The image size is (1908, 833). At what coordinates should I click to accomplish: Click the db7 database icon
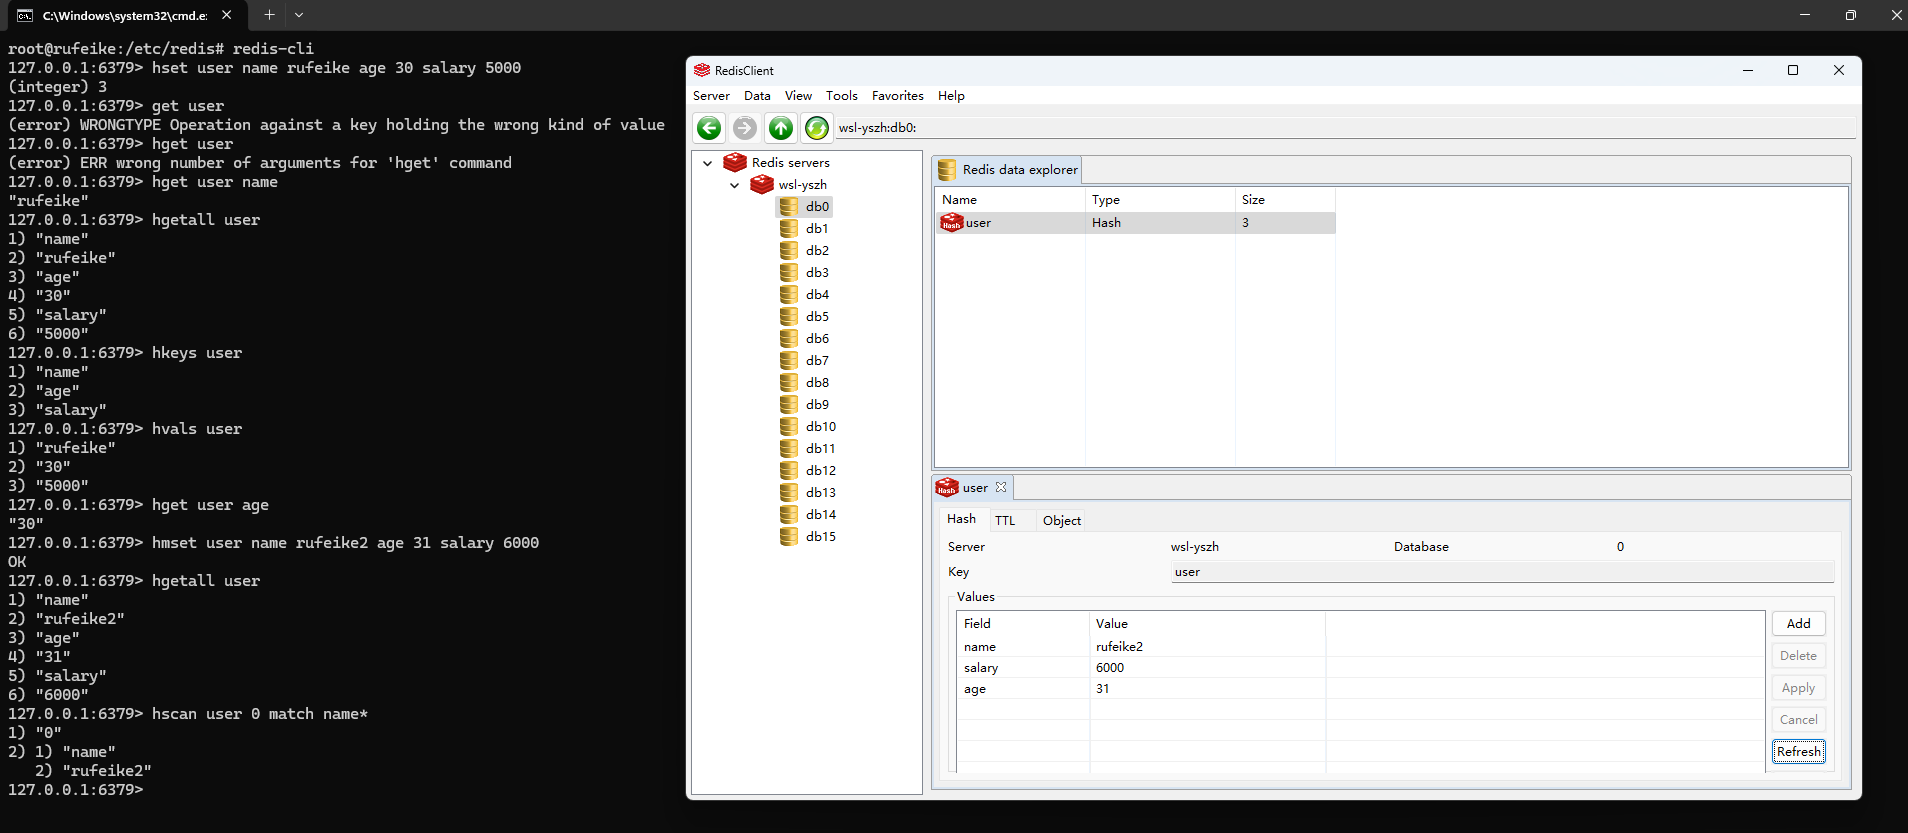[x=789, y=360]
